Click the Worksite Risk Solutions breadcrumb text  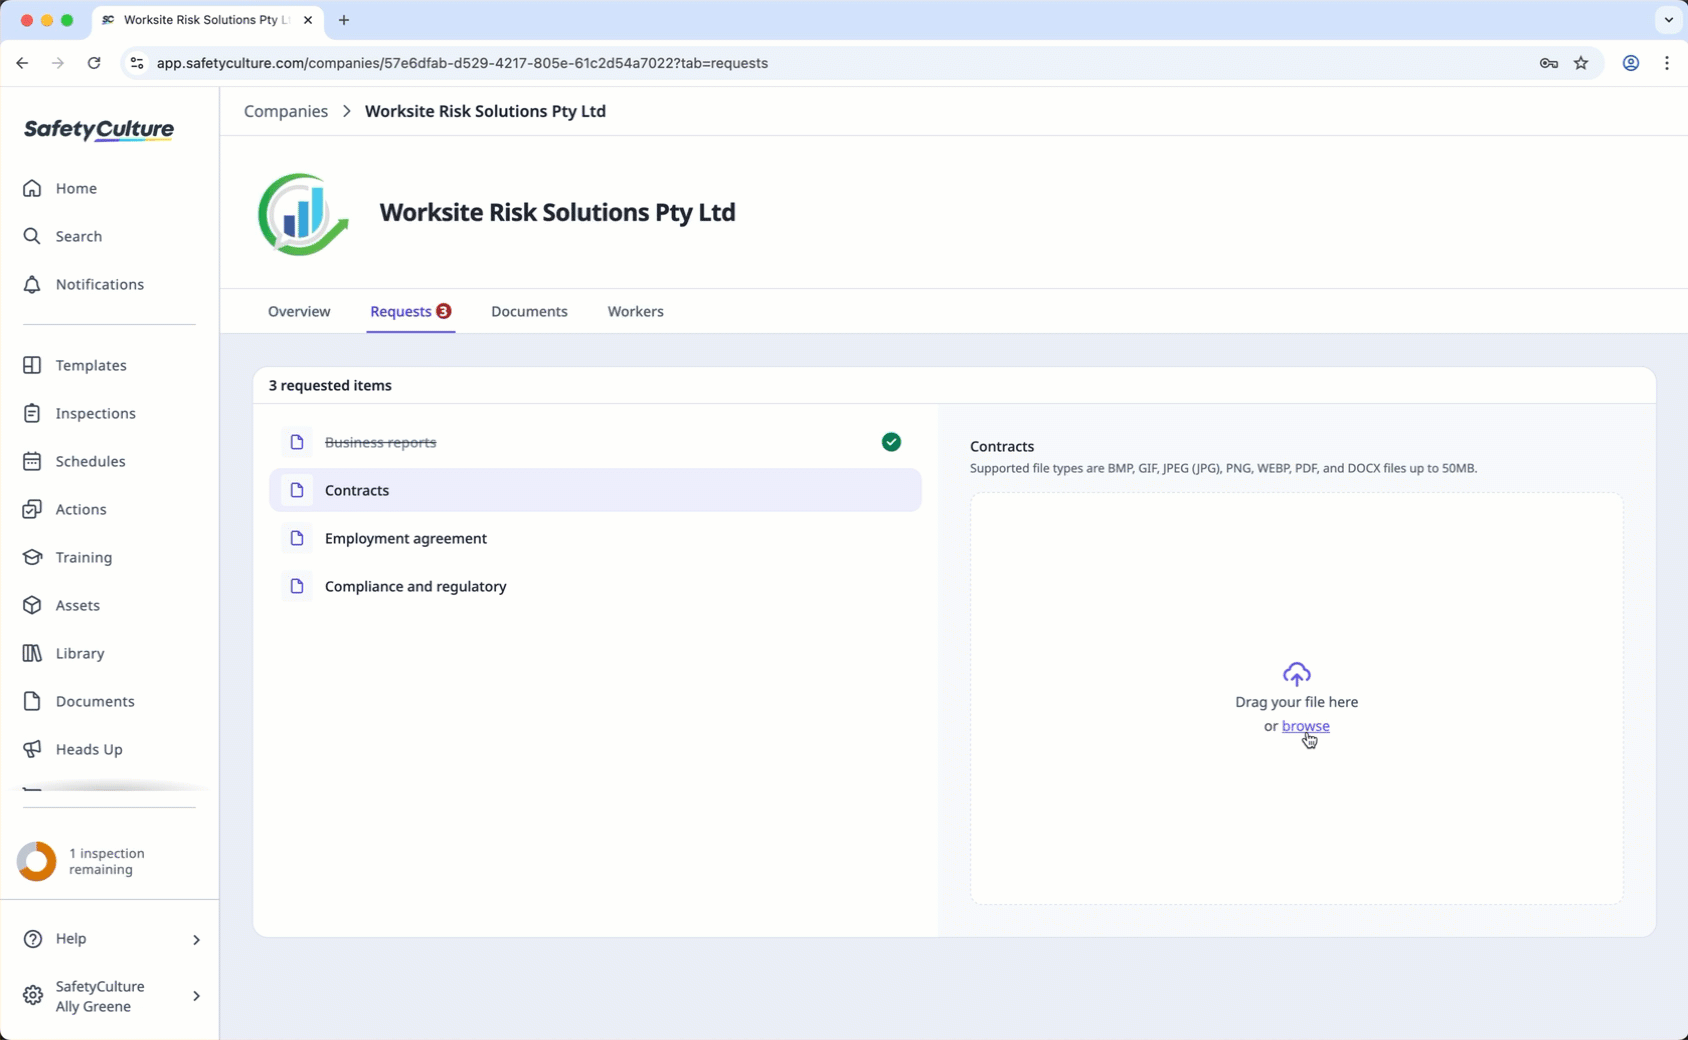[x=485, y=111]
